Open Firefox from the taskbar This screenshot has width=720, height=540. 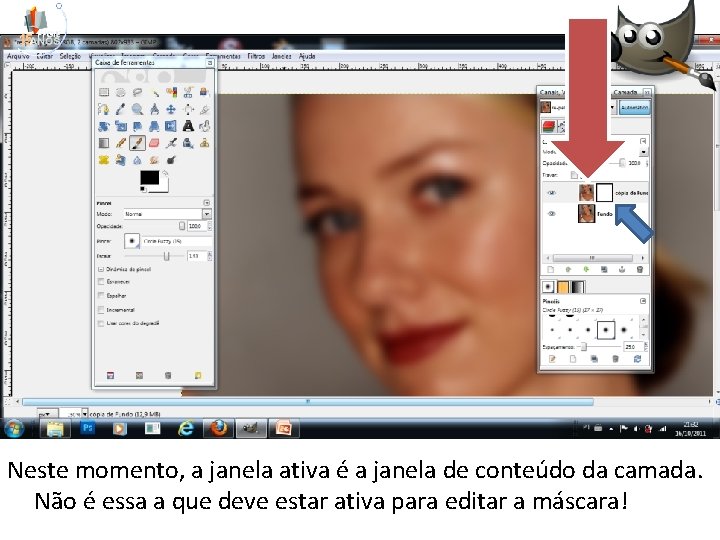[219, 428]
